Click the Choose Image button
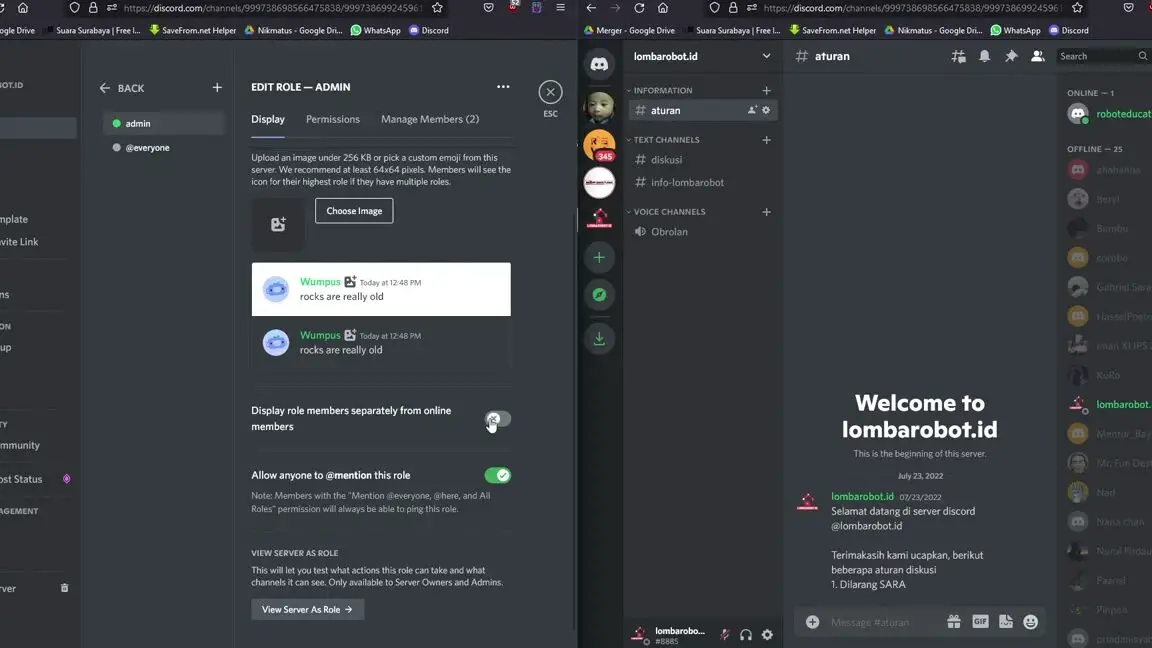Viewport: 1152px width, 648px height. pos(354,211)
